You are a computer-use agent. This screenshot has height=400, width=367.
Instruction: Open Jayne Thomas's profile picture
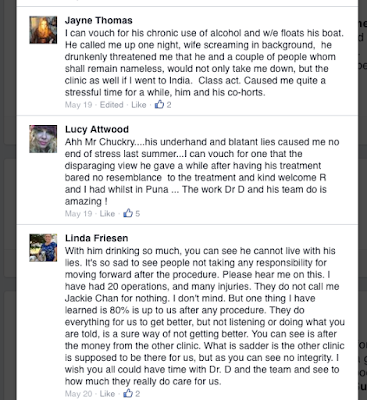(43, 30)
